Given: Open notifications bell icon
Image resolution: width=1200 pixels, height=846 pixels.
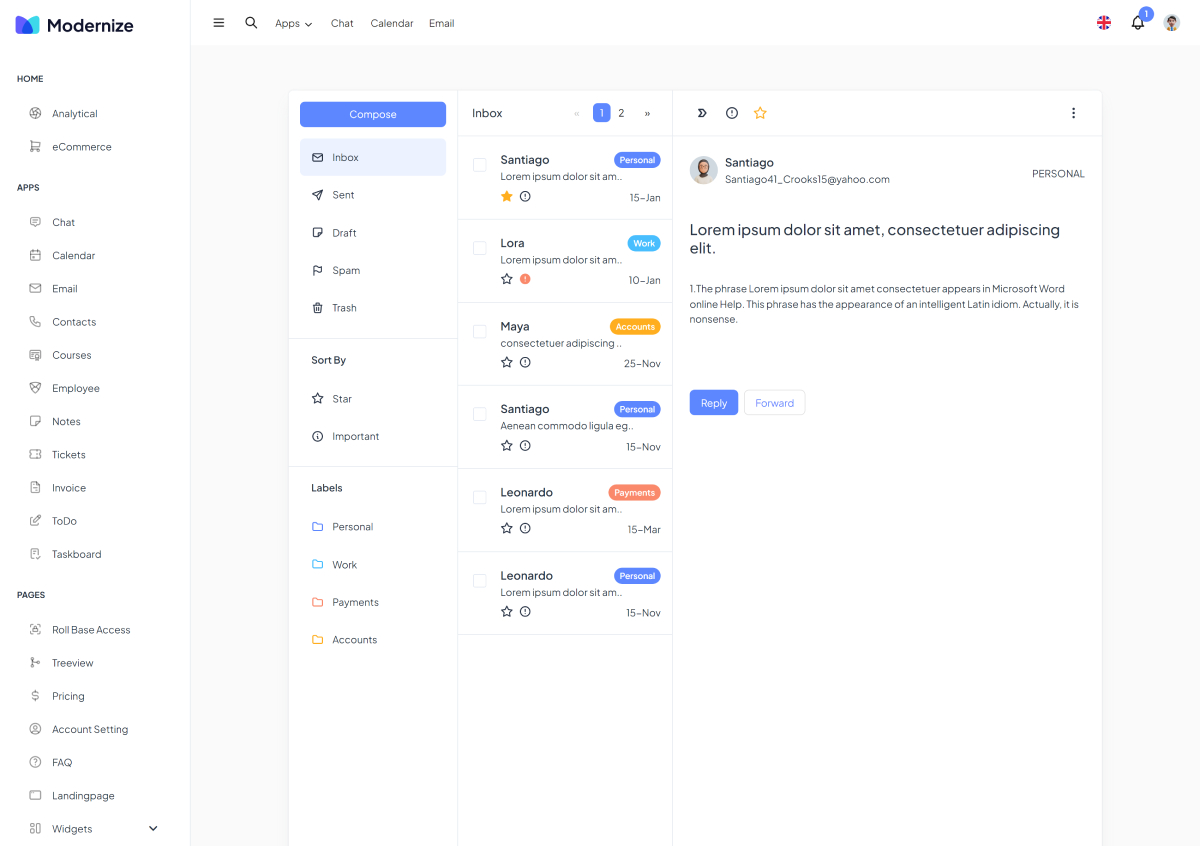Looking at the screenshot, I should pos(1137,23).
